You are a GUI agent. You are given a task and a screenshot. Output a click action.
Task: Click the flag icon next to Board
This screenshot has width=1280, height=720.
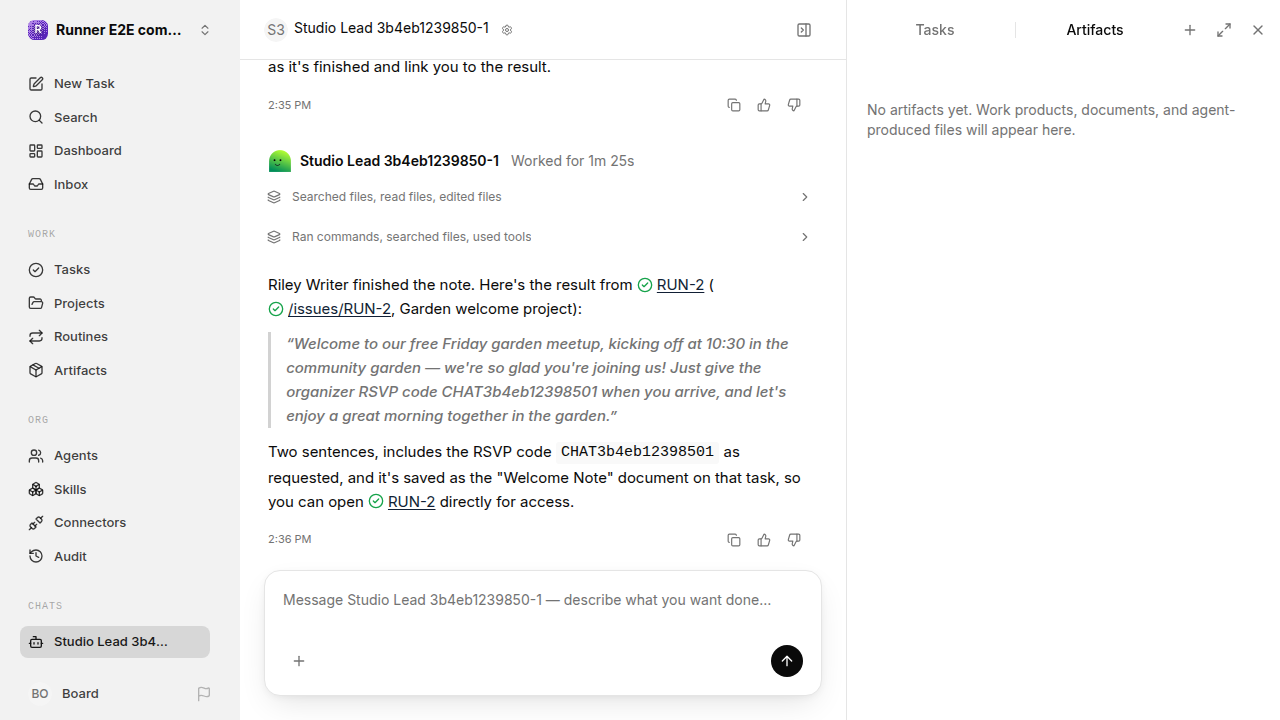pyautogui.click(x=204, y=694)
